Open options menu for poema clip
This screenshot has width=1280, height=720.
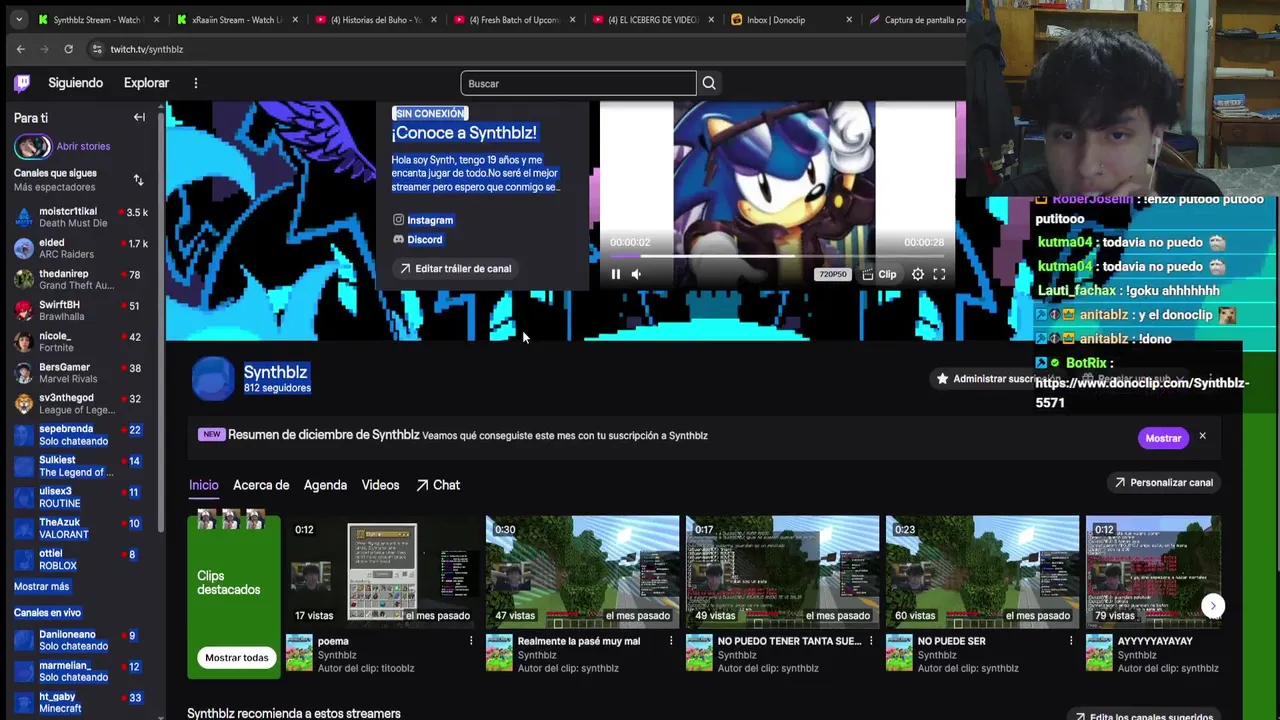click(471, 641)
